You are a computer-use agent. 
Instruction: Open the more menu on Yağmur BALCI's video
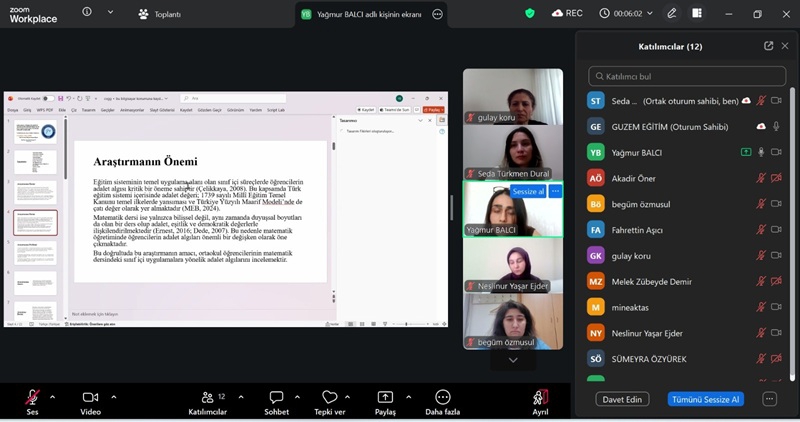click(x=555, y=191)
